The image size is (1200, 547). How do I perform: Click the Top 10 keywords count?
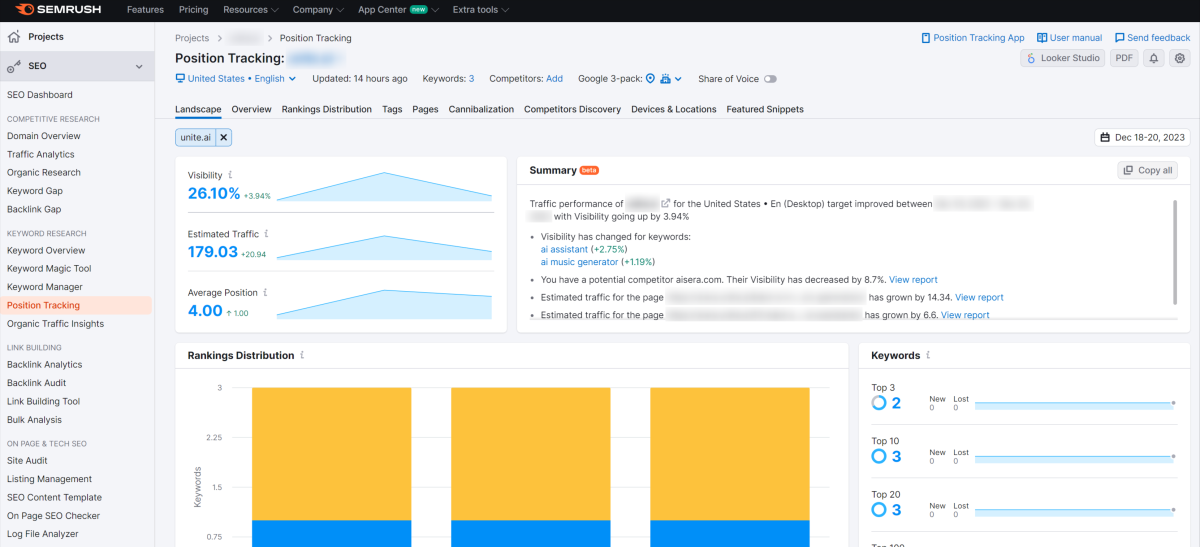[x=896, y=456]
